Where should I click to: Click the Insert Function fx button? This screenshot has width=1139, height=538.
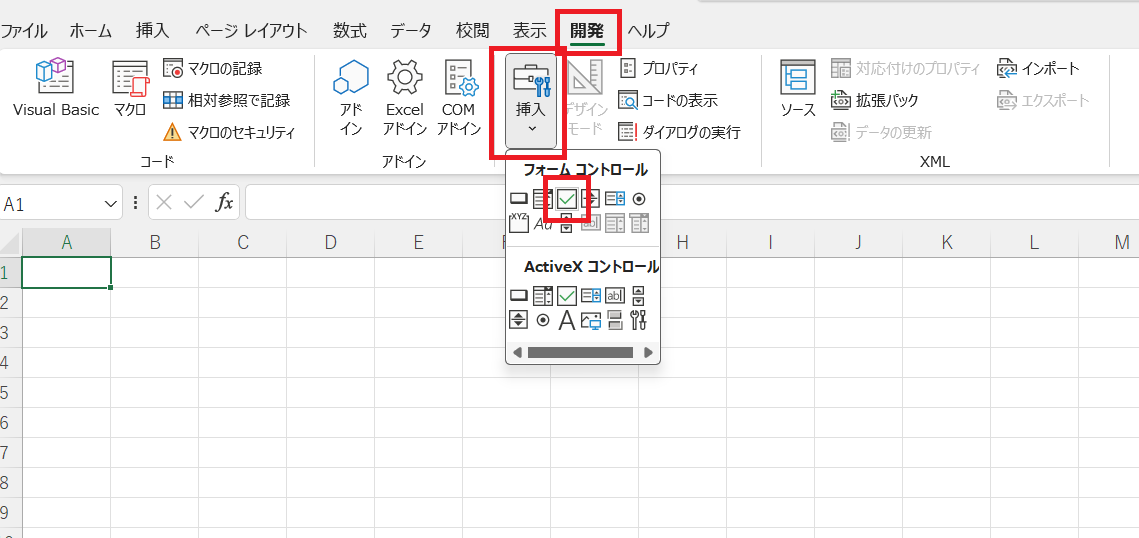point(224,203)
